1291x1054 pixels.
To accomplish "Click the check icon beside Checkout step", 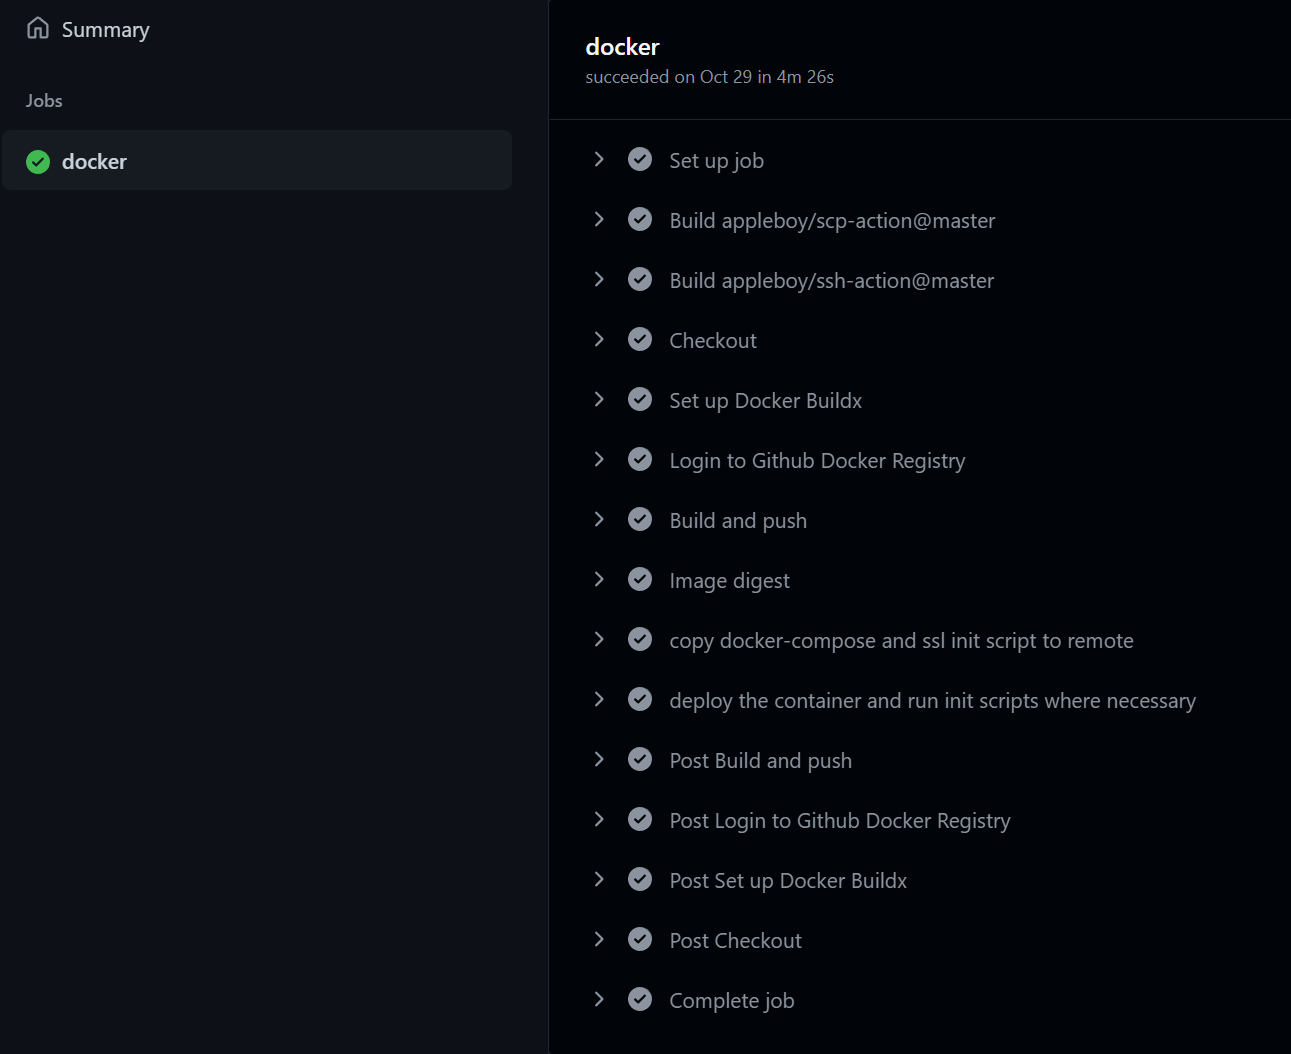I will (640, 339).
